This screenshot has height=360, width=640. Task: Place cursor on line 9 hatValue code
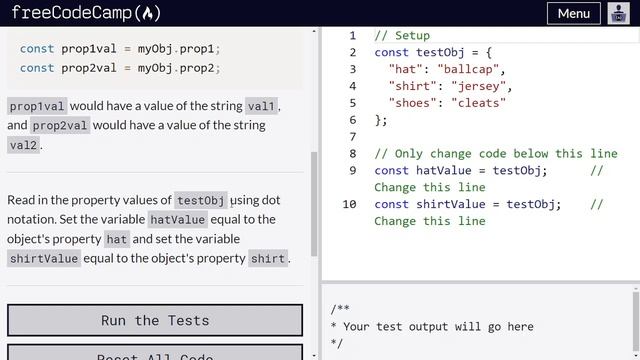[461, 170]
